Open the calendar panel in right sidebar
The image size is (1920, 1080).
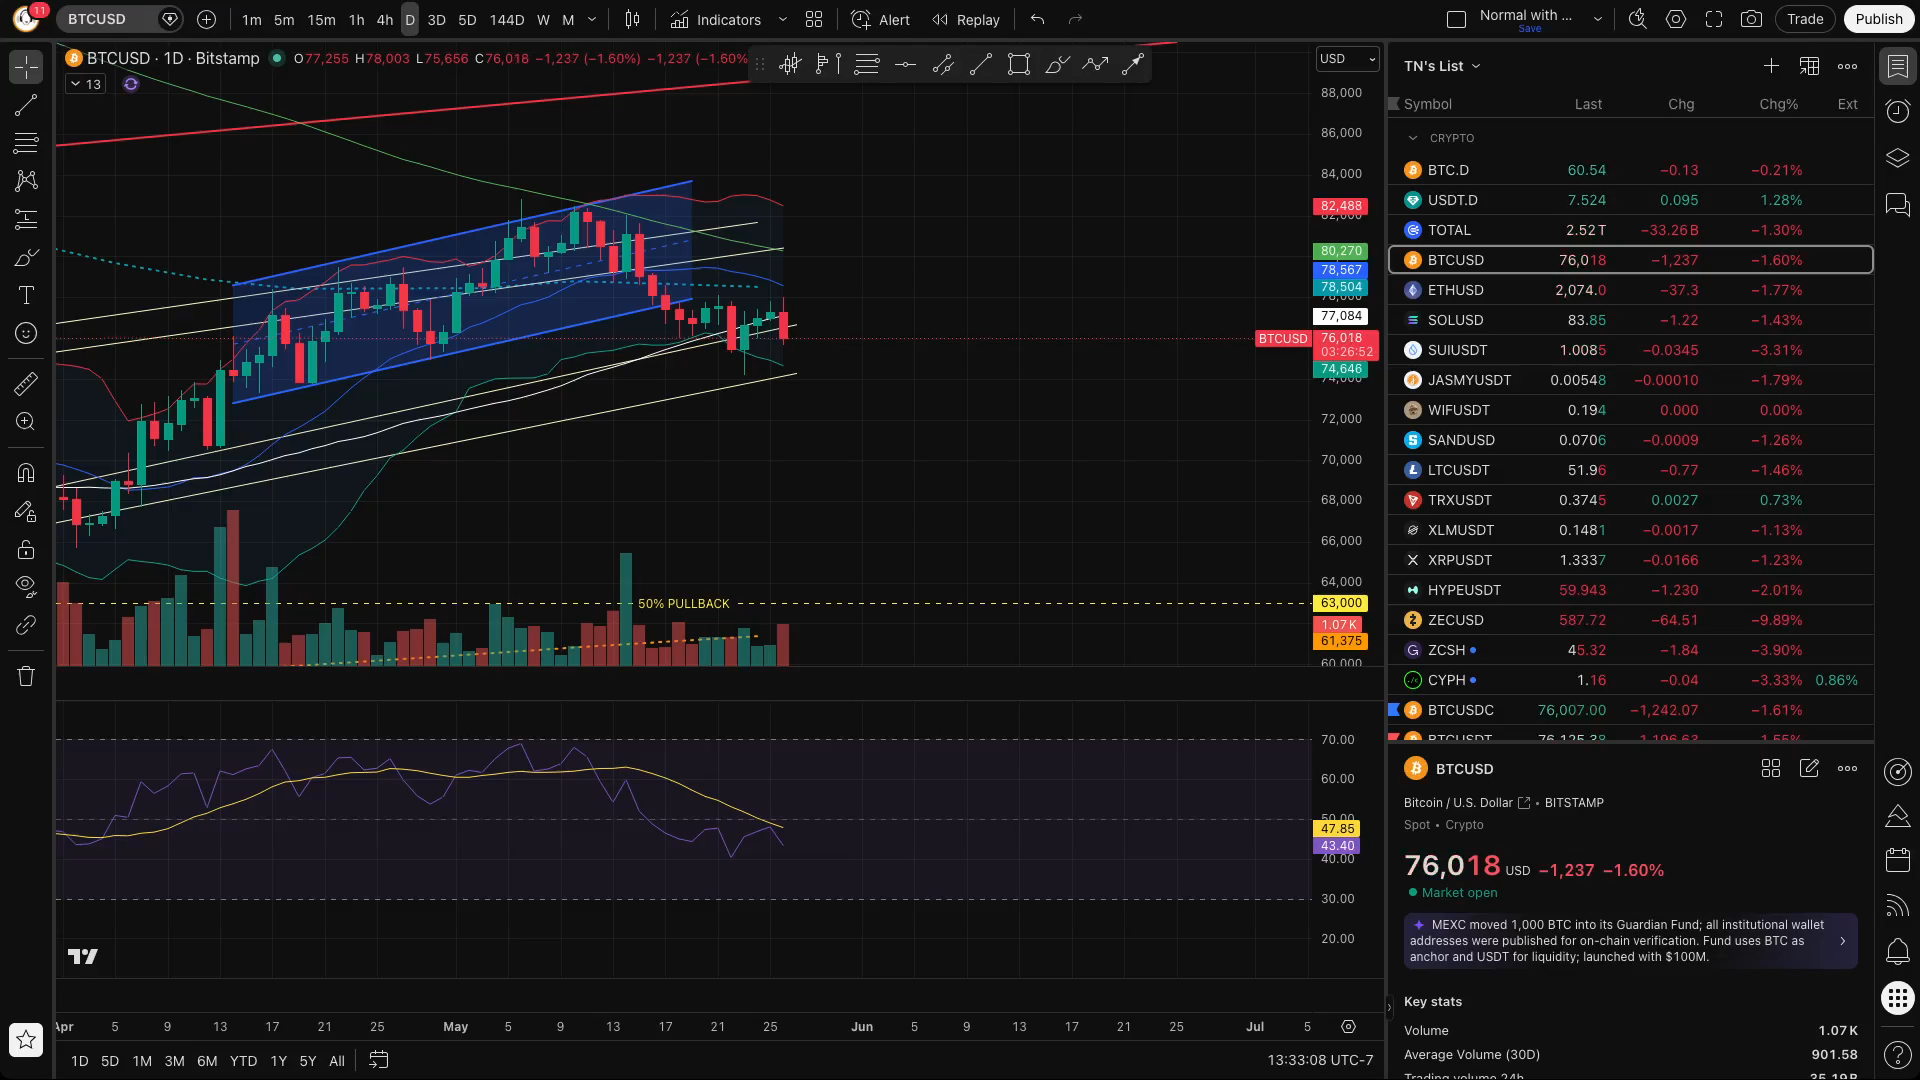pos(1897,859)
